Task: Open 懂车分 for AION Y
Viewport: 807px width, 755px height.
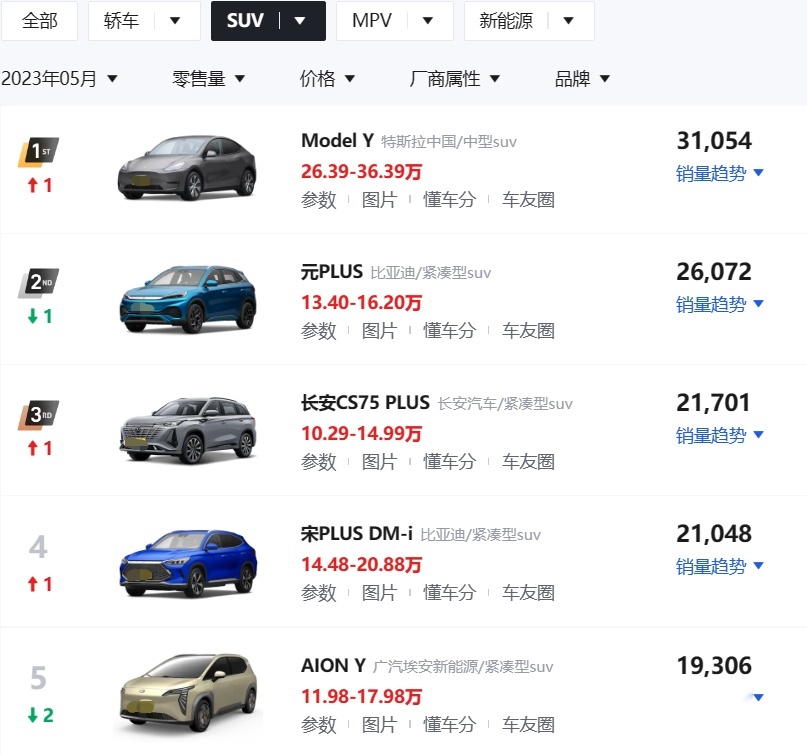Action: tap(449, 725)
